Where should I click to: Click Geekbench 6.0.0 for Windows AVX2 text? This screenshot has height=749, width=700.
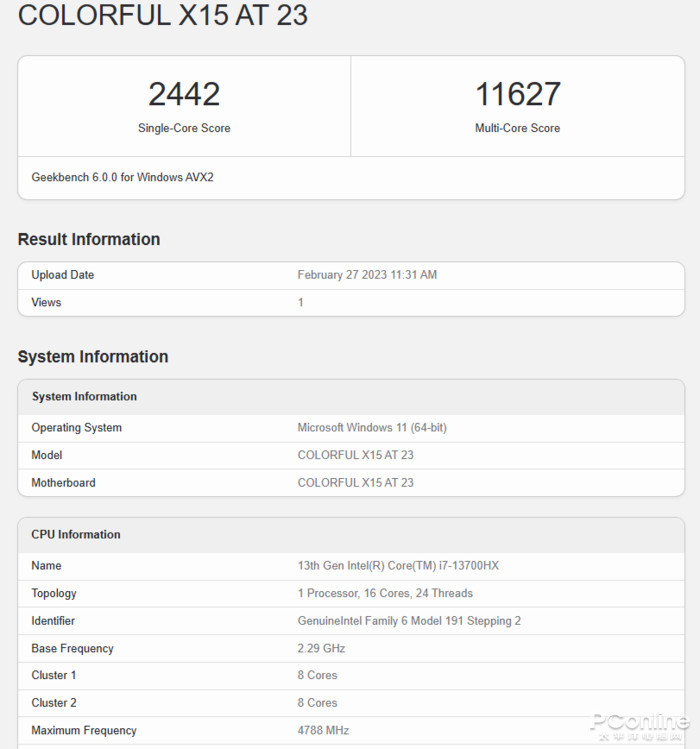click(x=122, y=177)
